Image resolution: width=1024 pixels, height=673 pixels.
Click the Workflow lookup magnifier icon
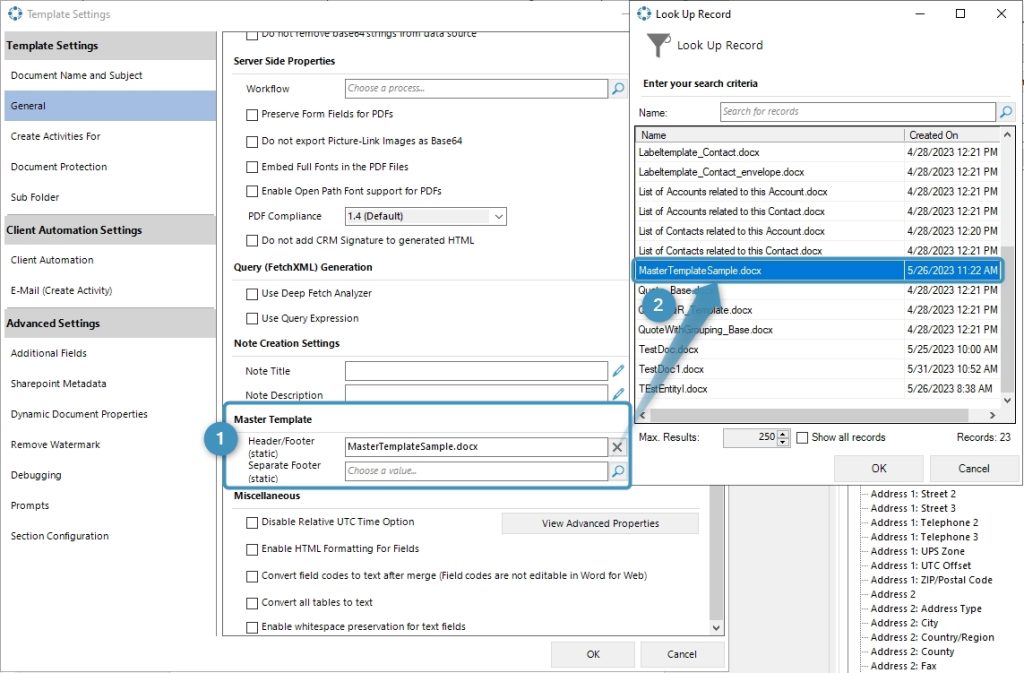(618, 89)
